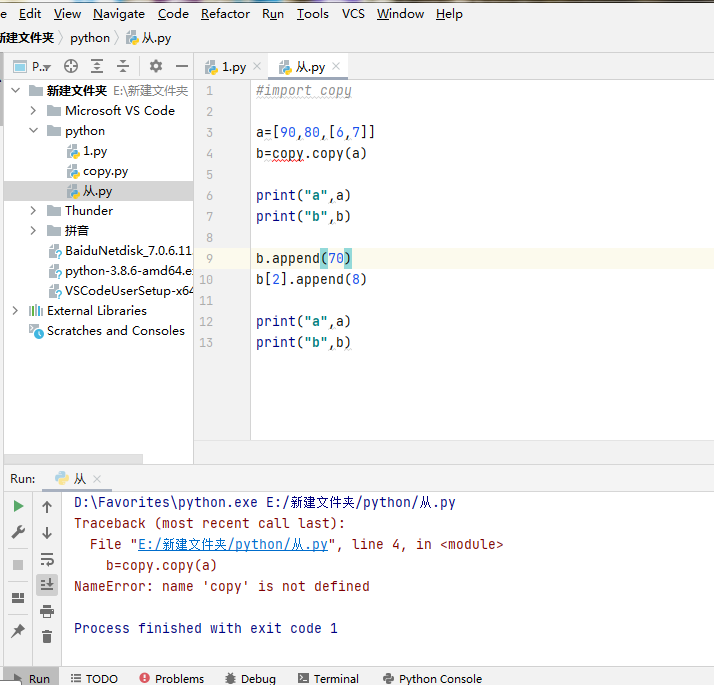
Task: Click gutter line number 9
Action: point(209,259)
